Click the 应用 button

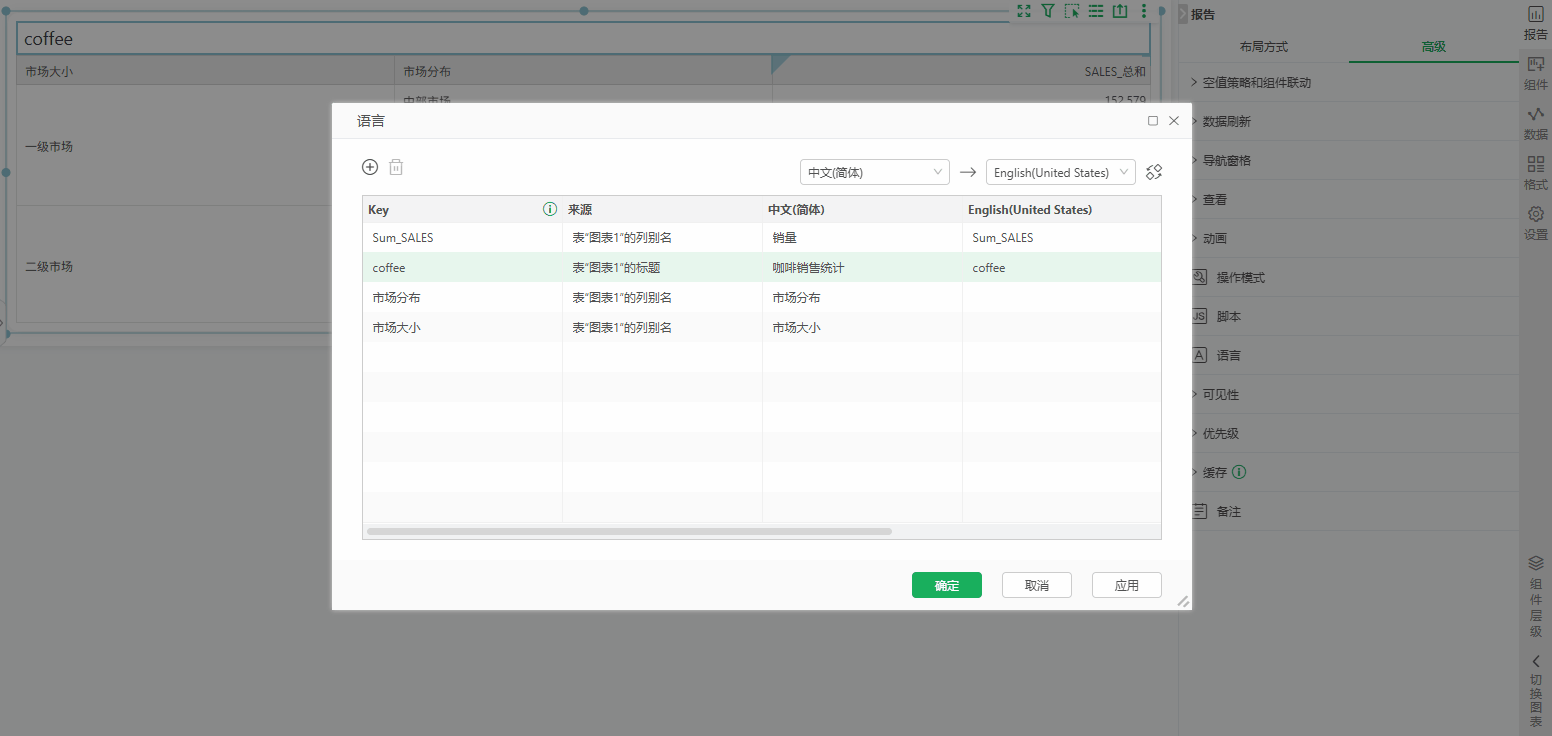tap(1126, 585)
